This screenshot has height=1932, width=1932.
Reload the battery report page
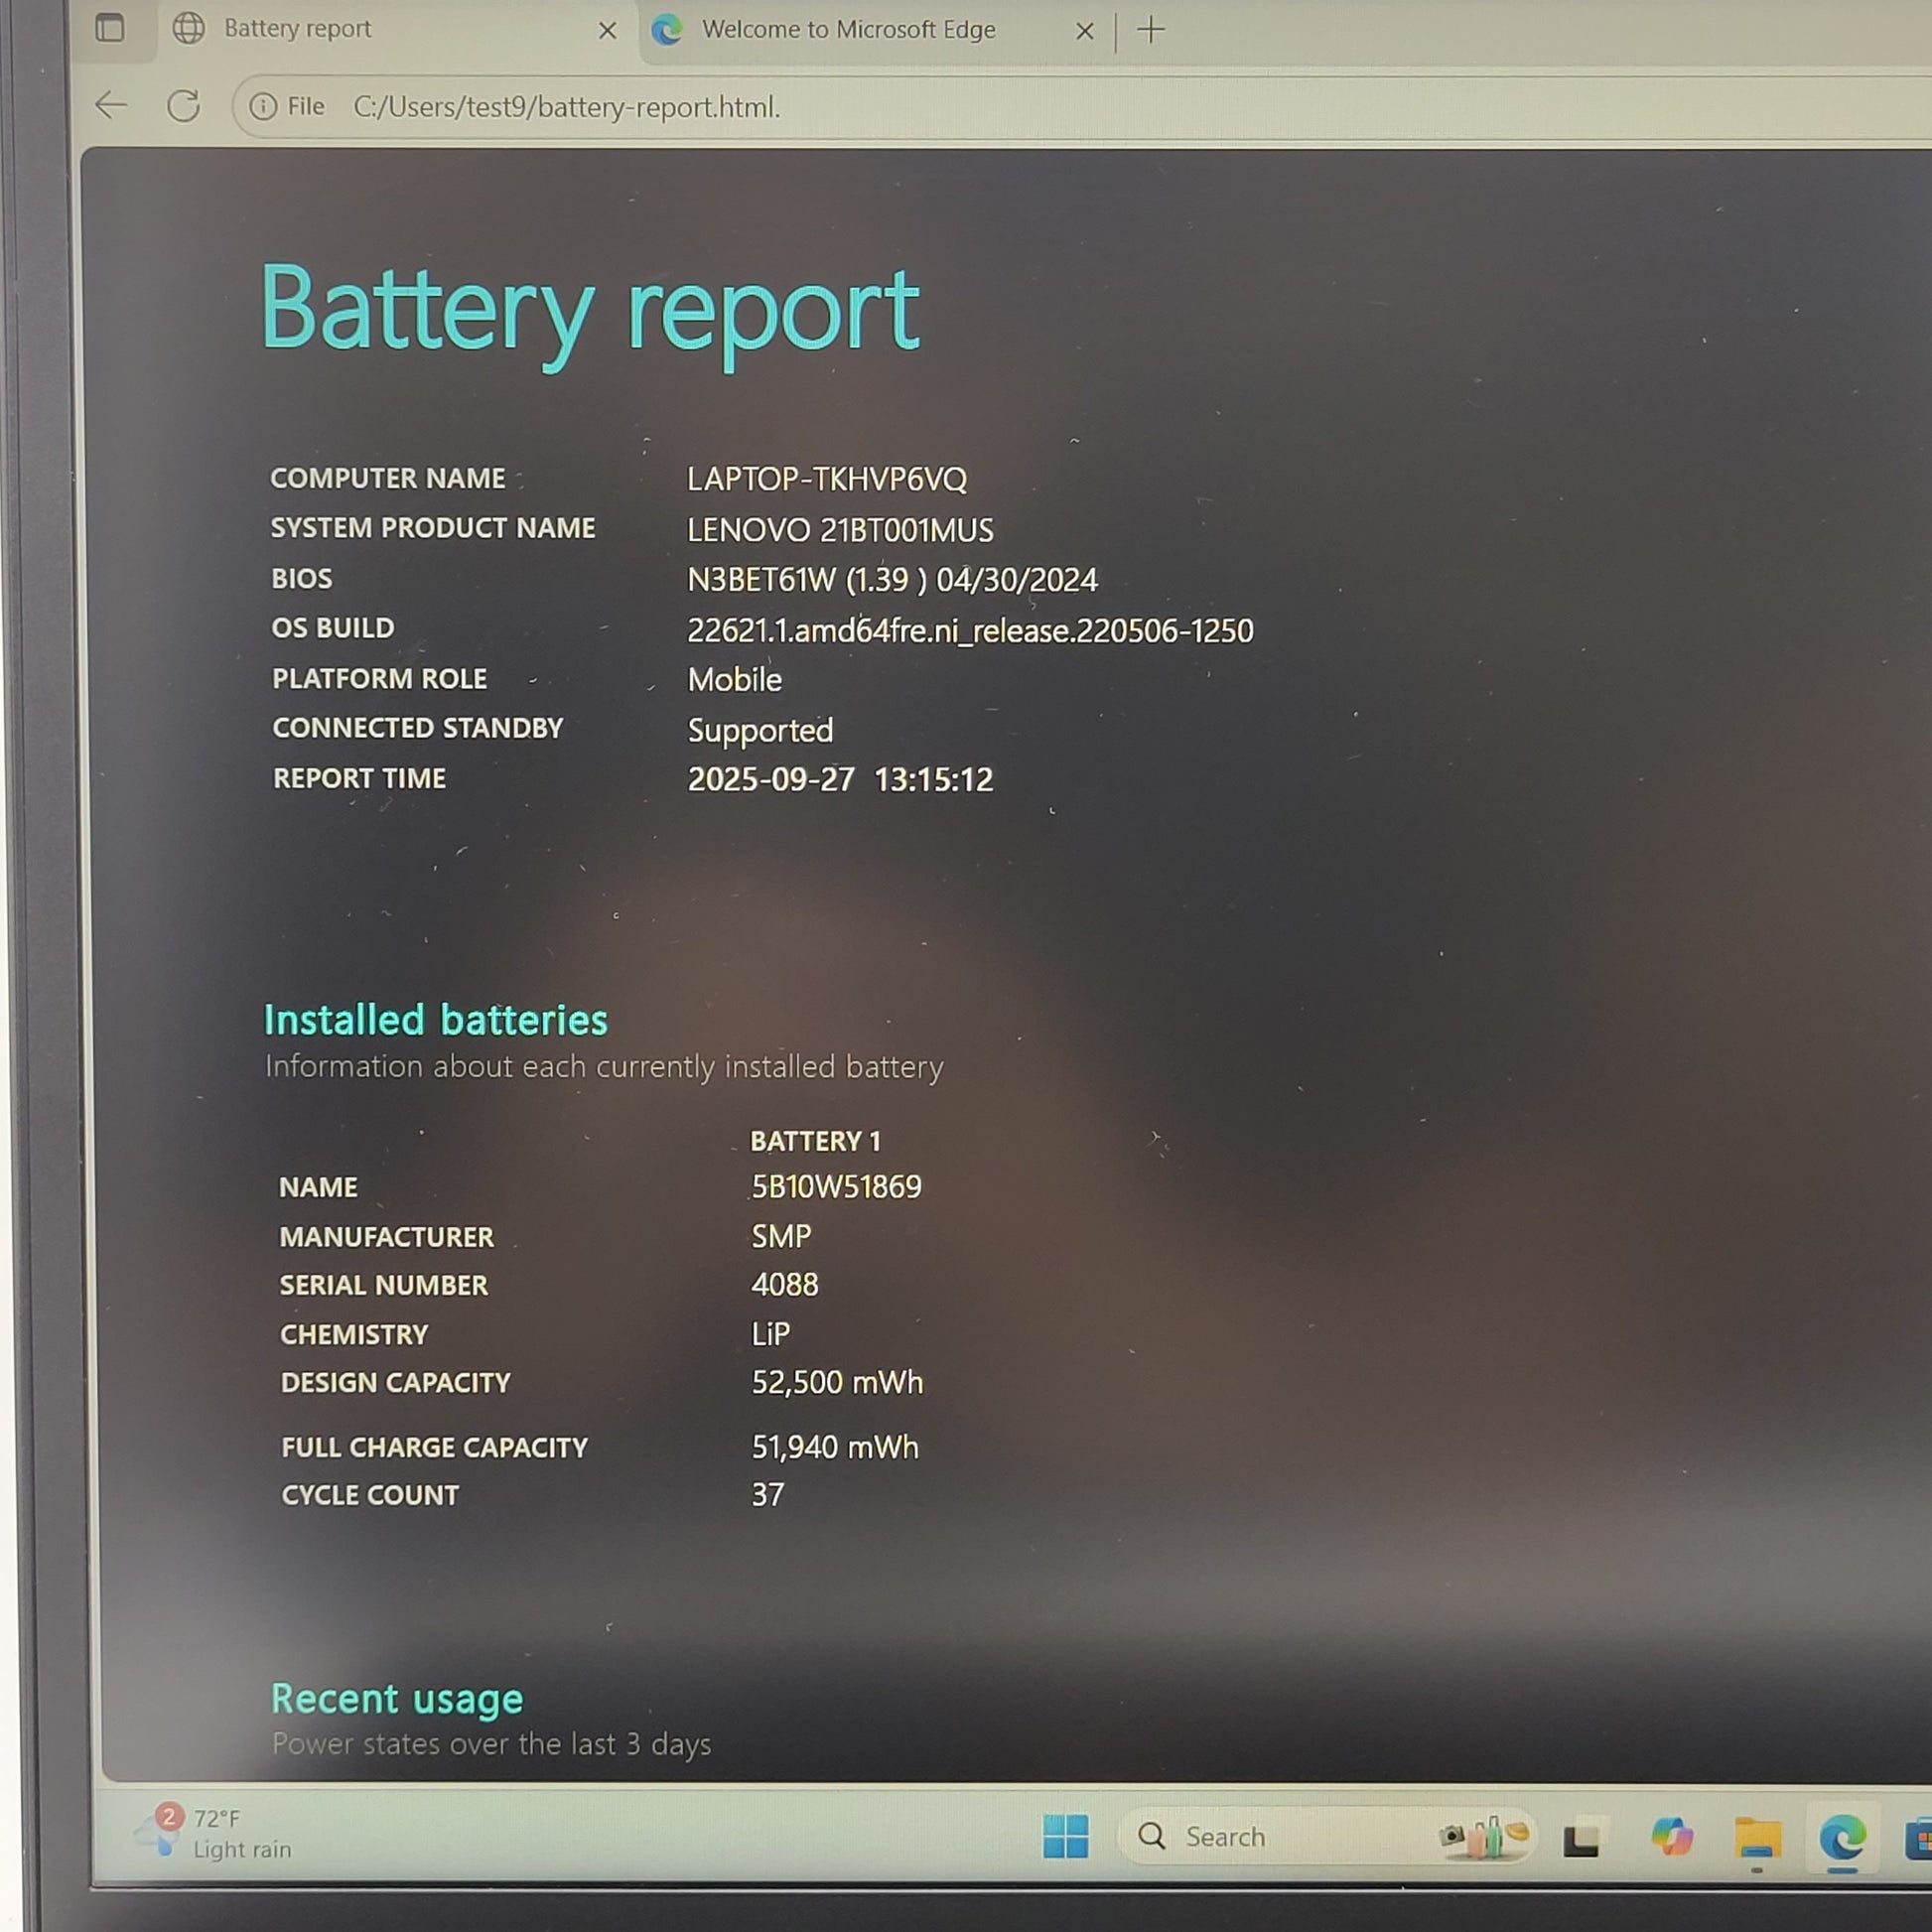183,106
